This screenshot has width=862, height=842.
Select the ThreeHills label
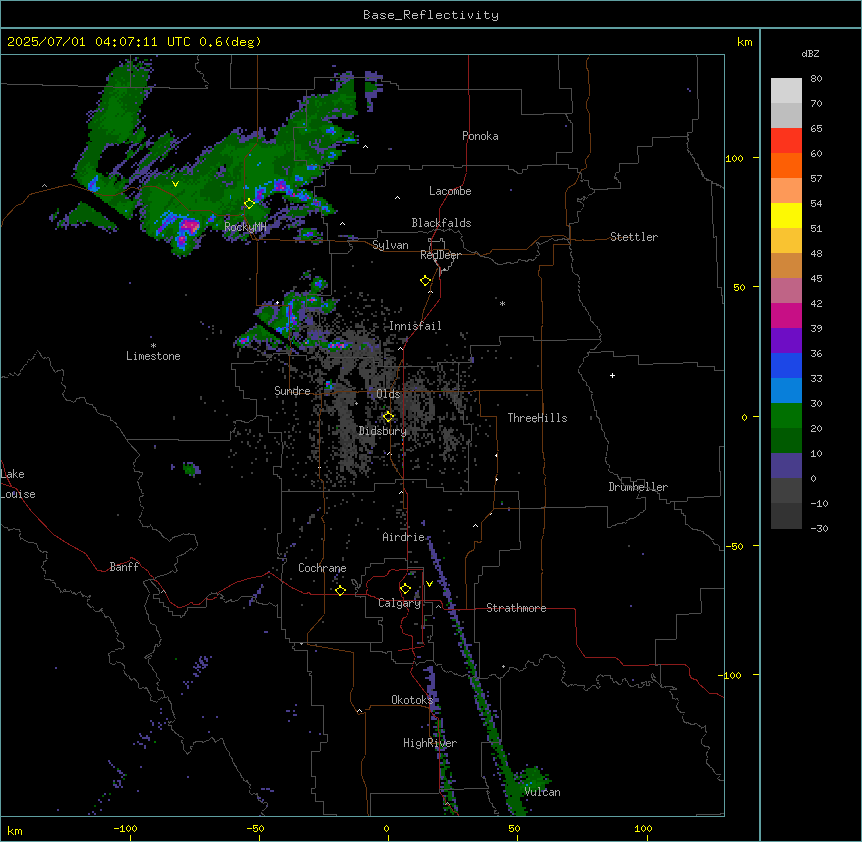click(x=537, y=418)
